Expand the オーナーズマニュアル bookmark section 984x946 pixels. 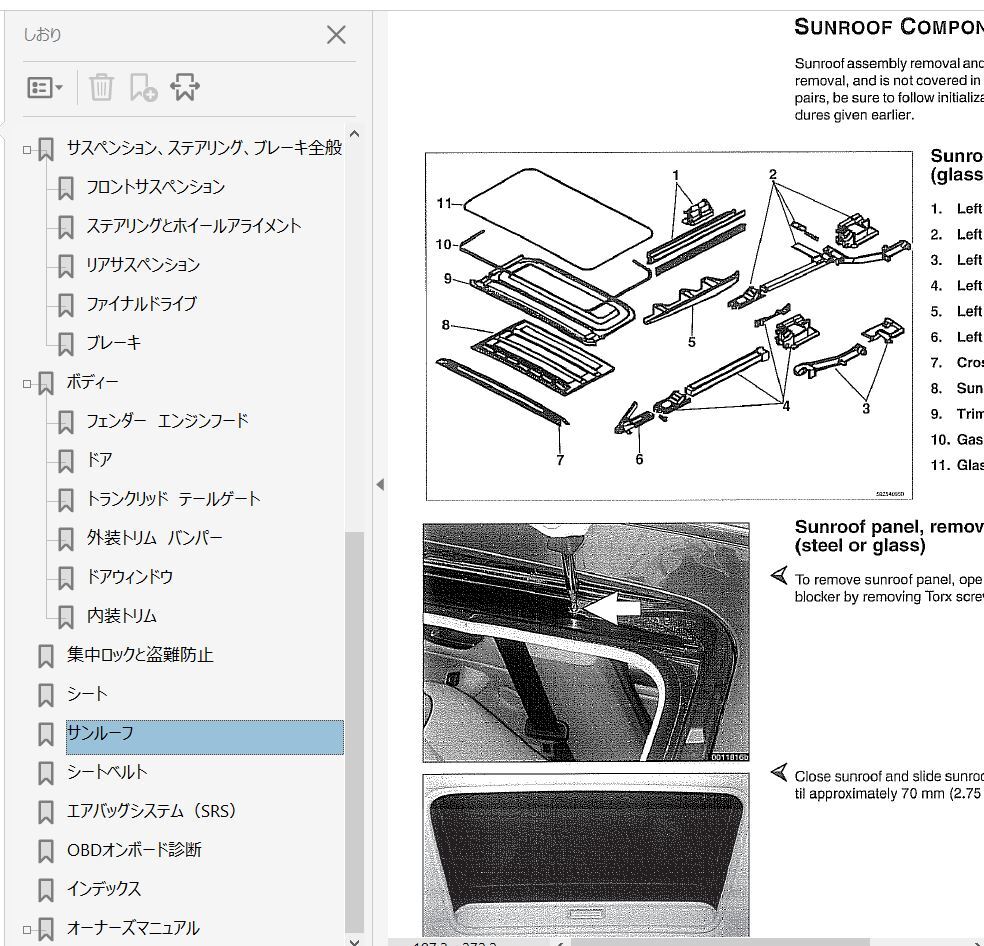point(27,929)
